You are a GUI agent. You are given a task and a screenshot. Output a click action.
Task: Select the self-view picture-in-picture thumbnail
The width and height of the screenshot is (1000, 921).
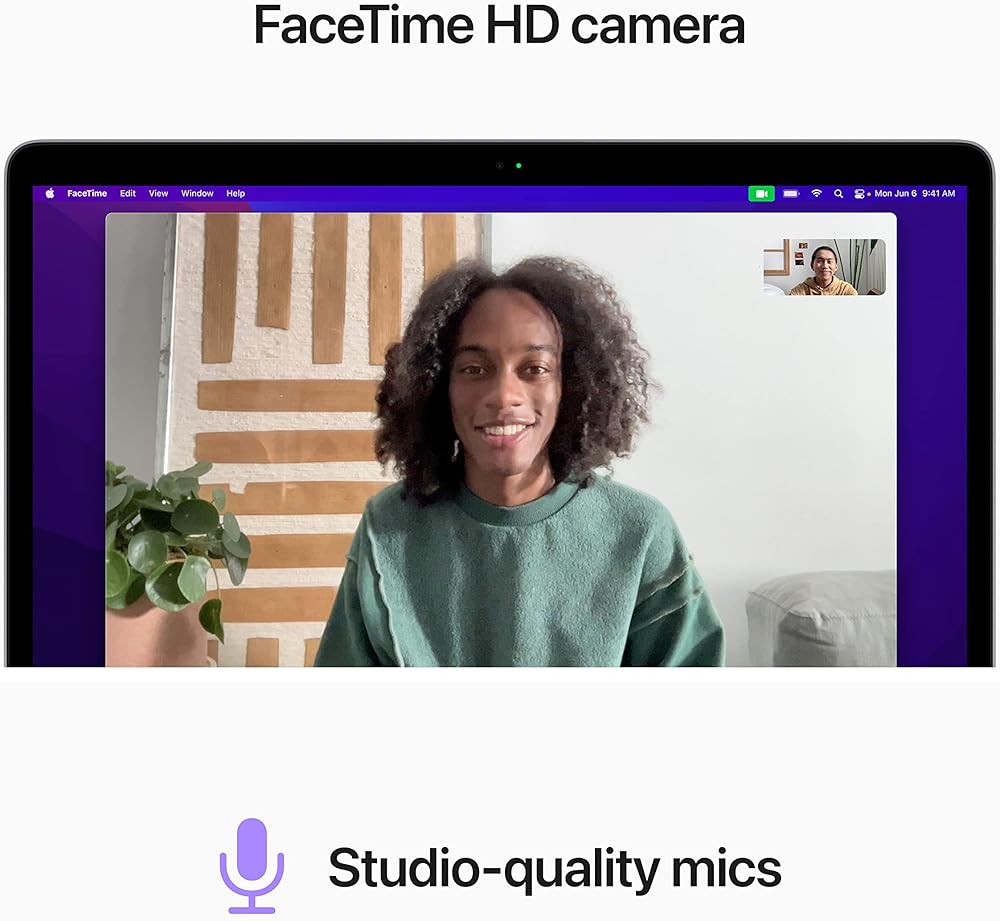tap(824, 267)
